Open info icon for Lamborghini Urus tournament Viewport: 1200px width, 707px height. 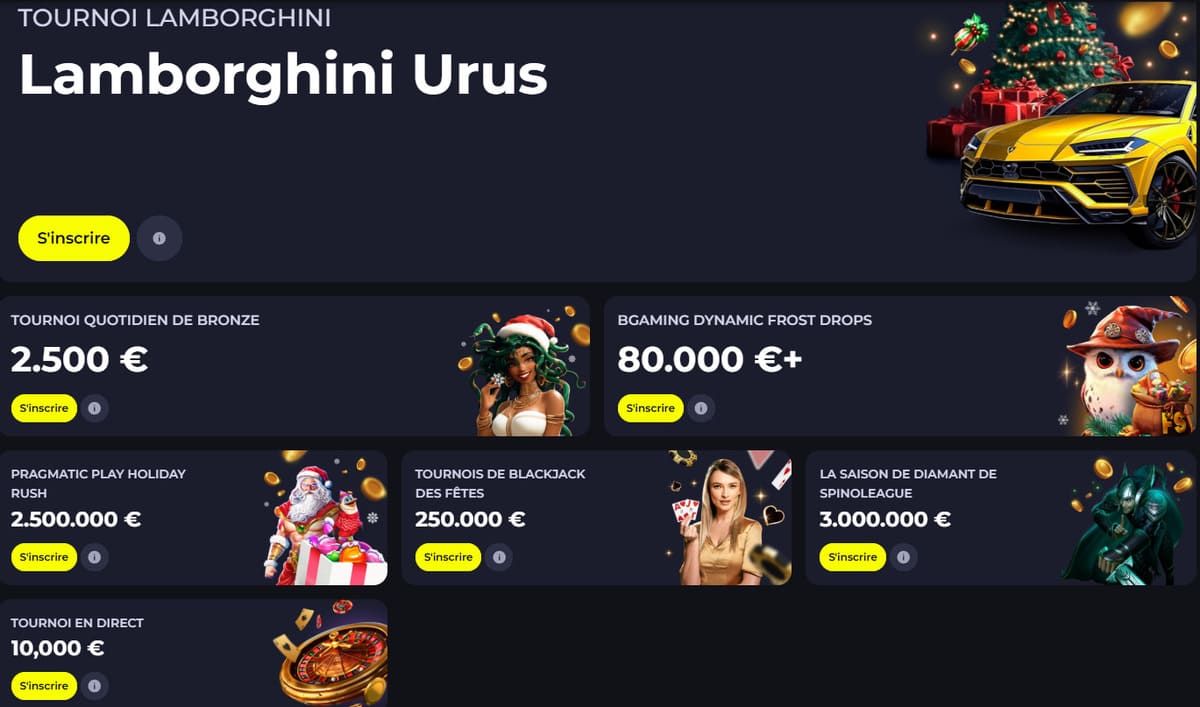pyautogui.click(x=159, y=239)
